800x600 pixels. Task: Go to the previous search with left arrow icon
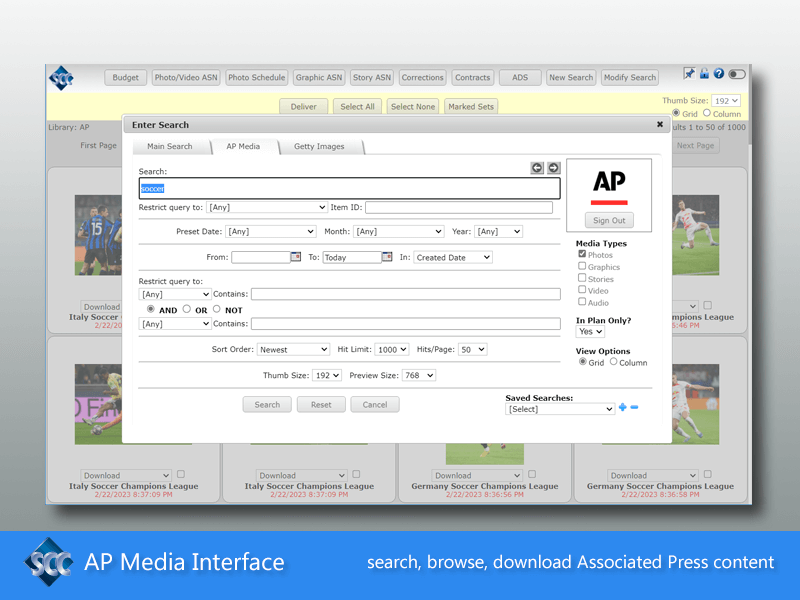point(537,167)
